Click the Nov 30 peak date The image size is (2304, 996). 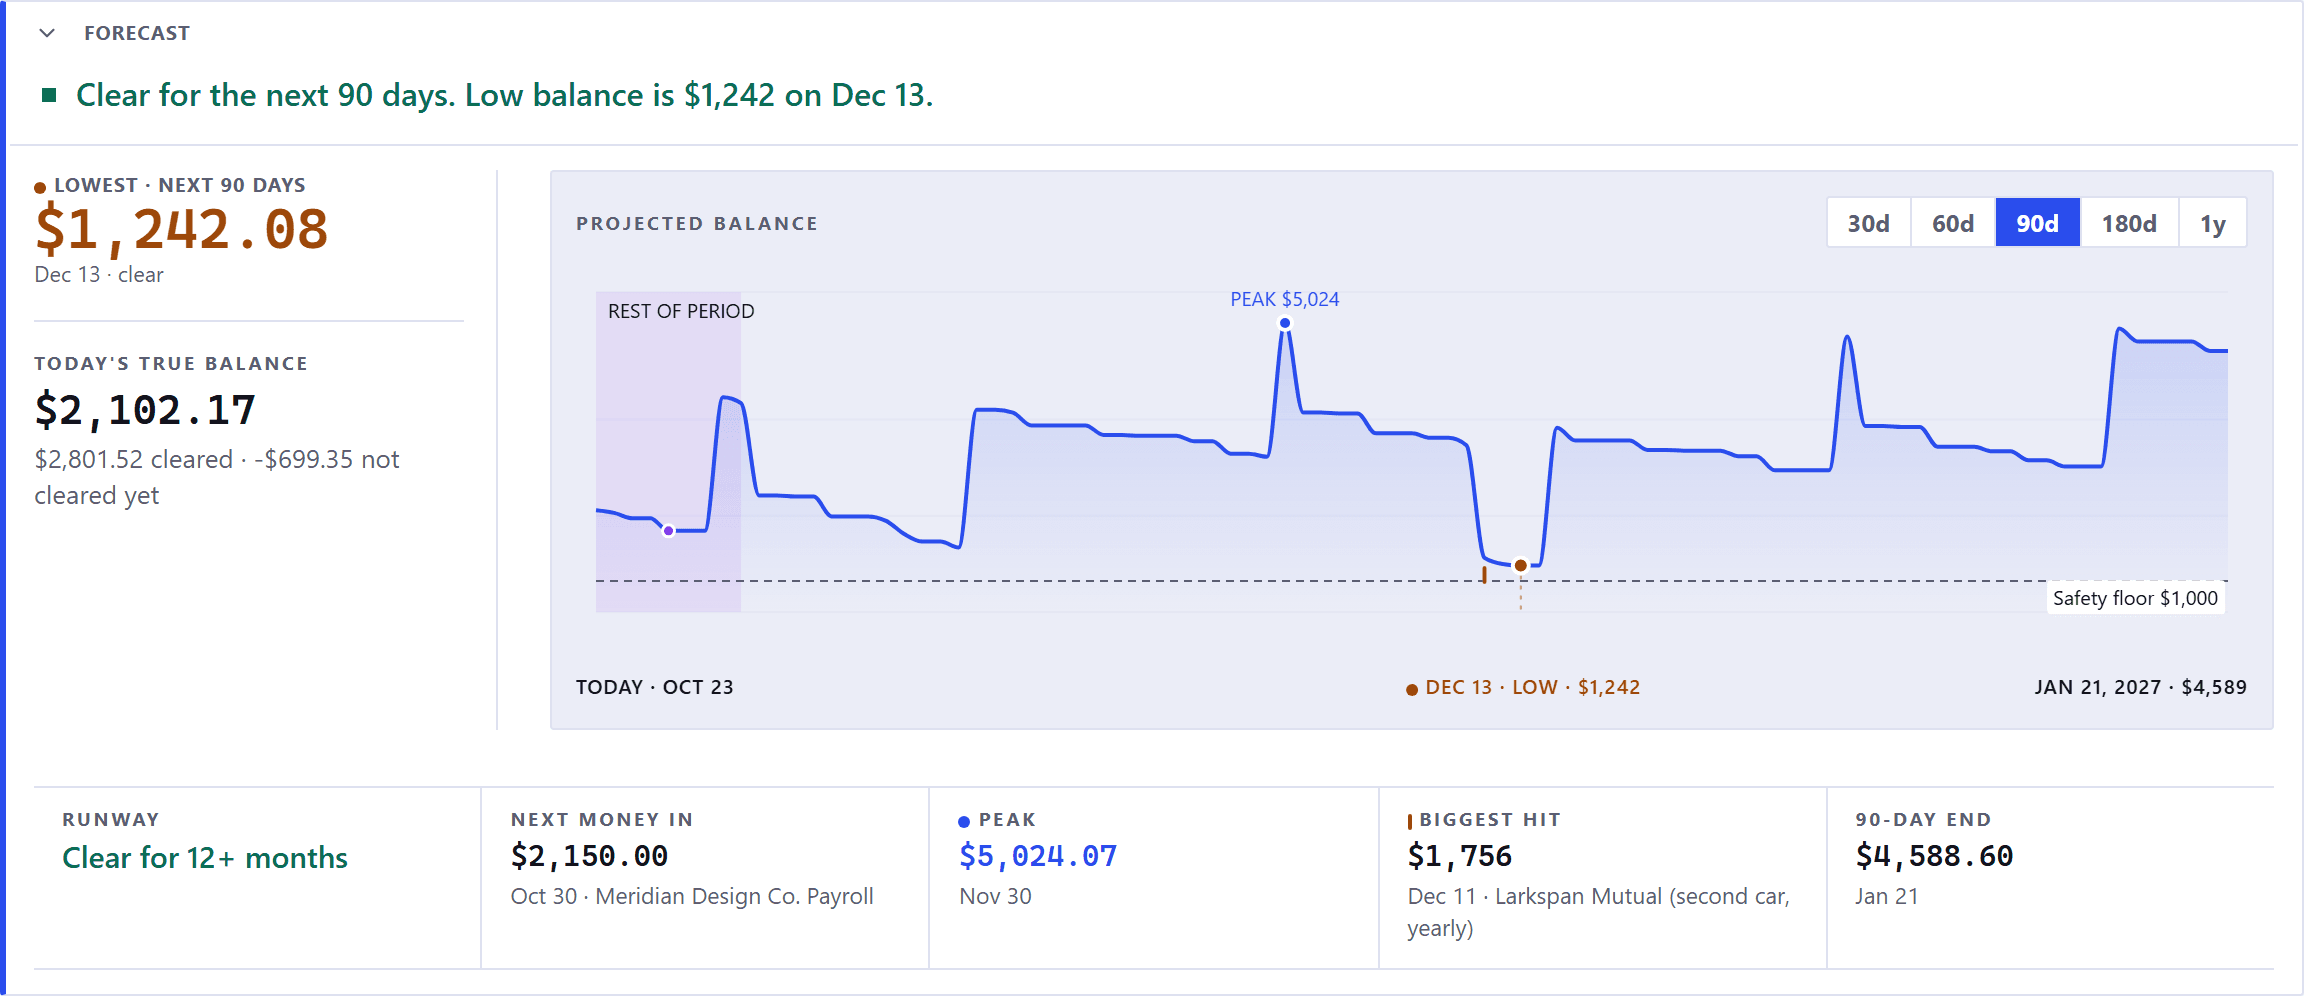coord(995,896)
